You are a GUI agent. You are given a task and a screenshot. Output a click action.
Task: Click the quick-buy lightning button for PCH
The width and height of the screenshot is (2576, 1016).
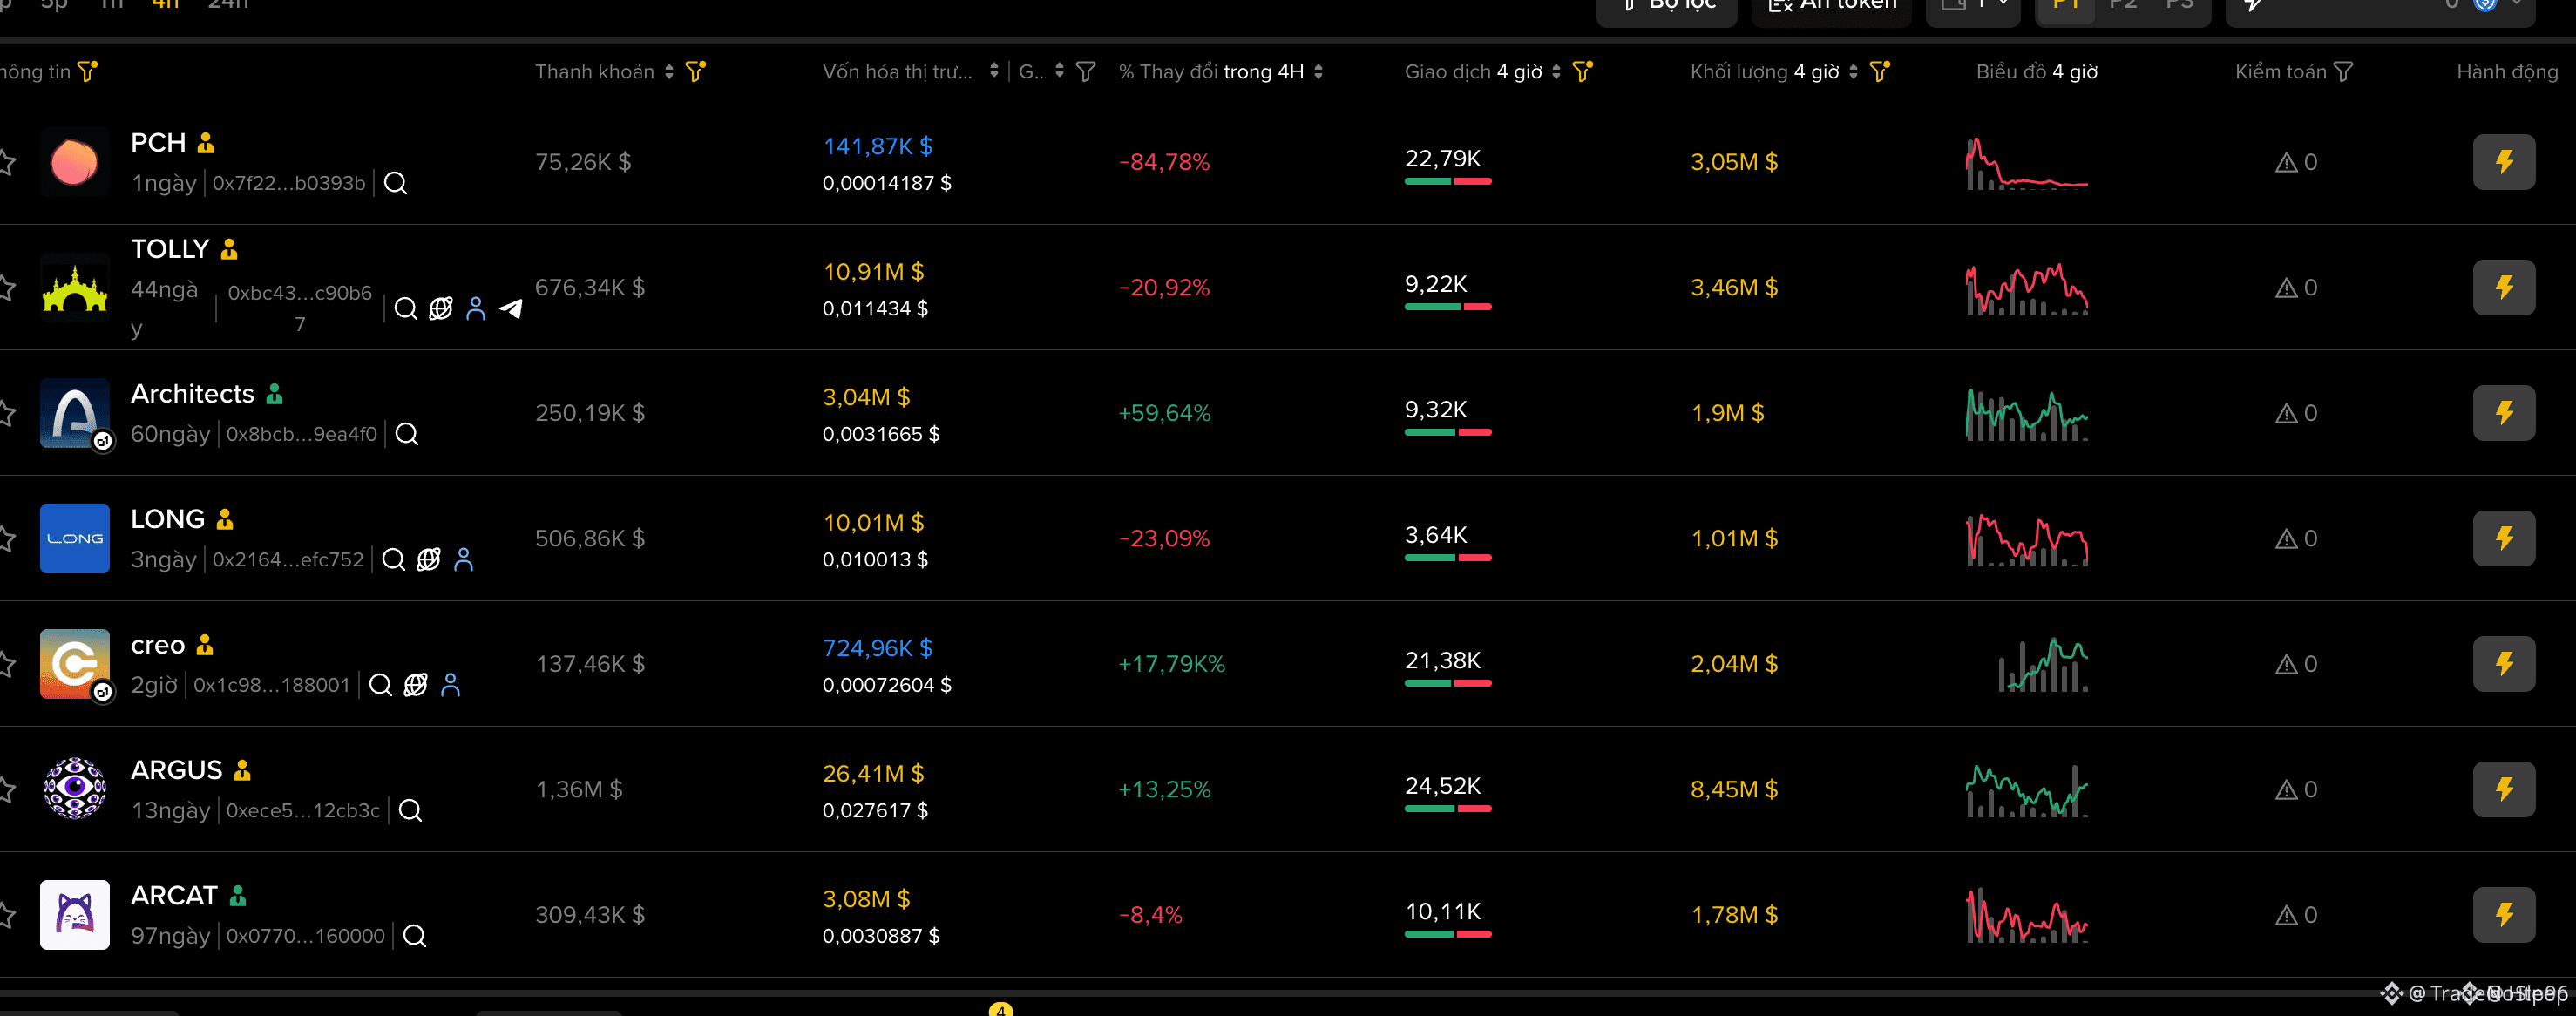pyautogui.click(x=2503, y=162)
